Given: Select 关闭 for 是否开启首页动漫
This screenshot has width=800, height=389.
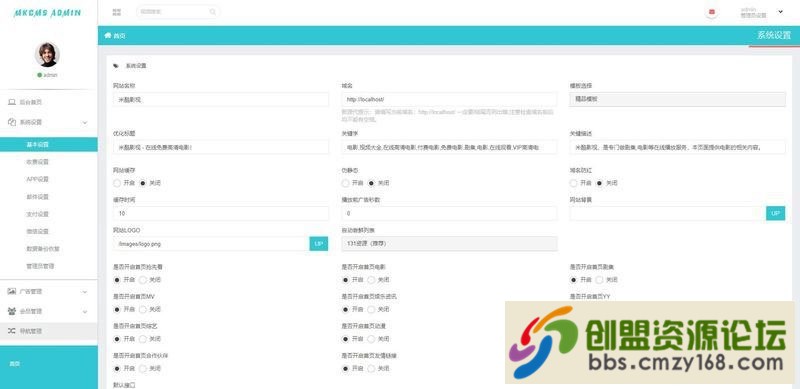Looking at the screenshot, I should coord(371,339).
